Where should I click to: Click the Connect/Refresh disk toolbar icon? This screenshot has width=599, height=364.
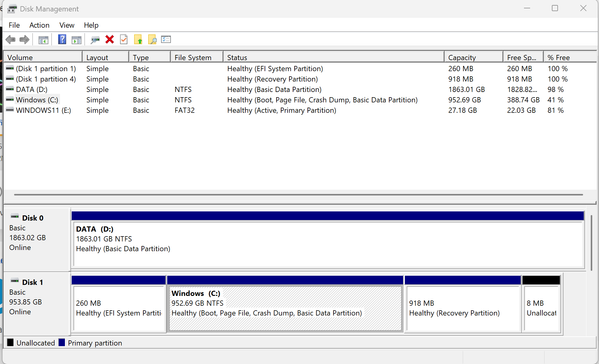(x=95, y=40)
